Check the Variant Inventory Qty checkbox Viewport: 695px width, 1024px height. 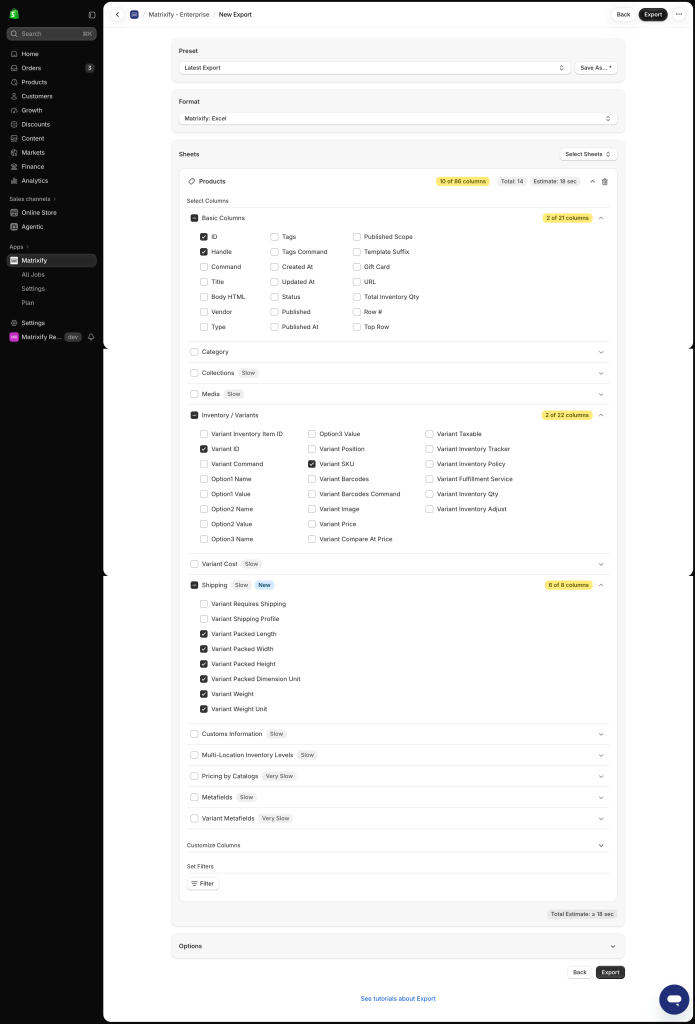tap(429, 494)
